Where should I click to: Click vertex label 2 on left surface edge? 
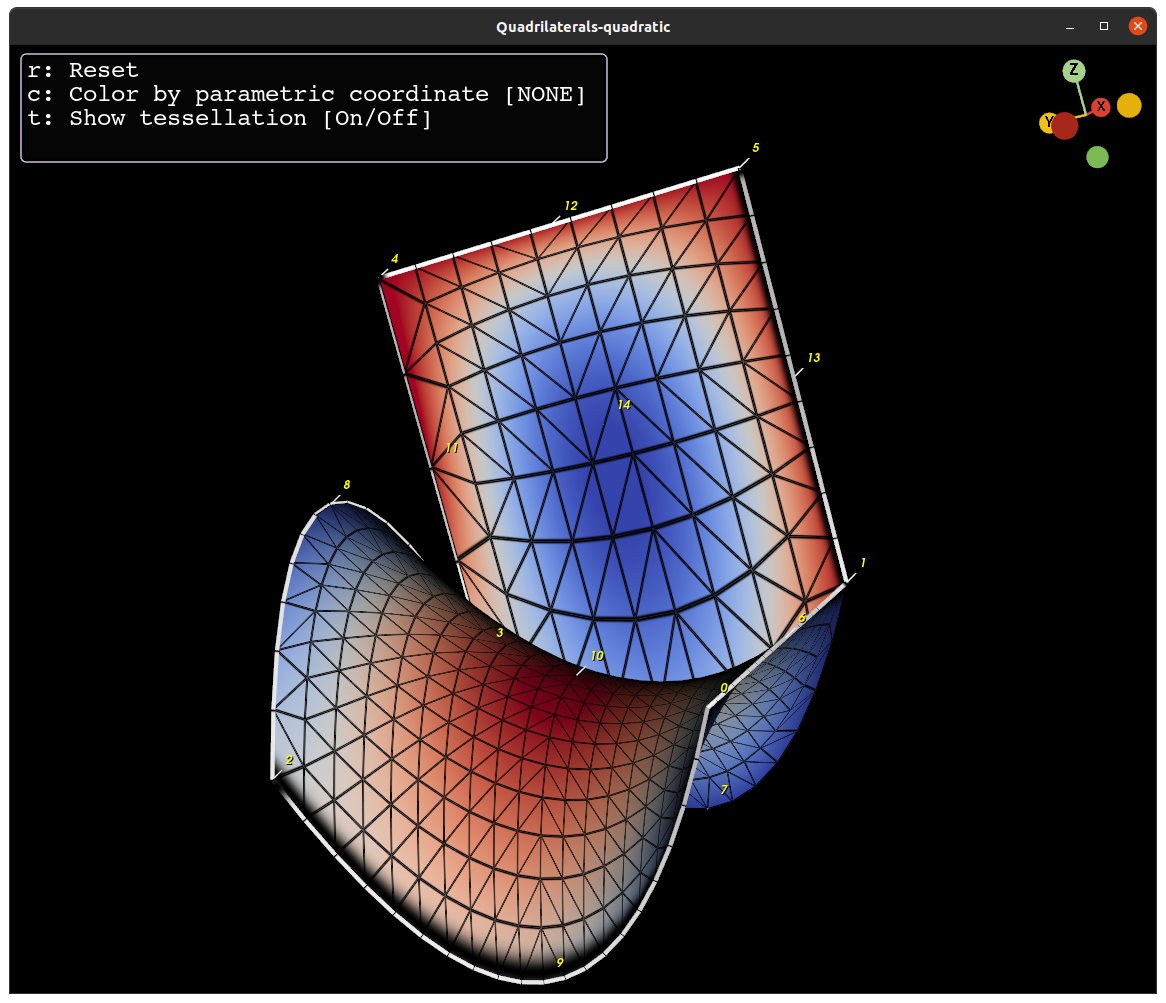click(288, 760)
